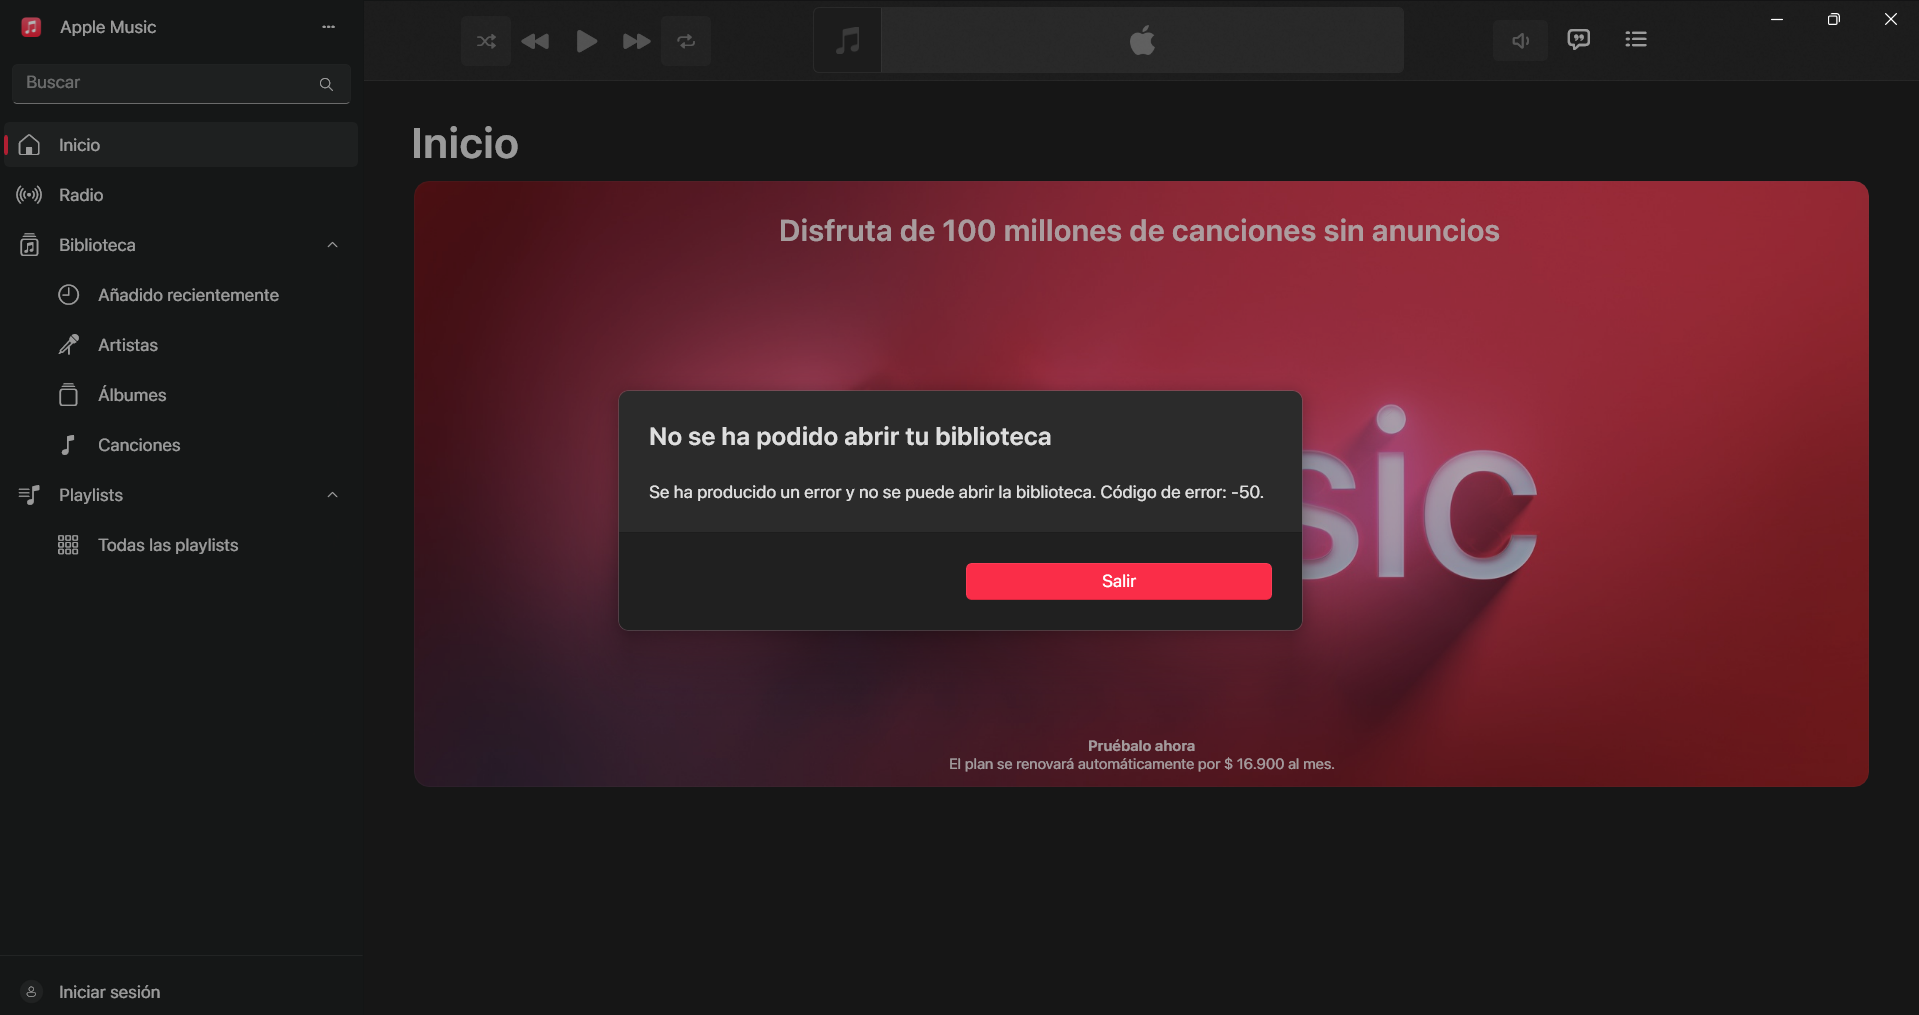The height and width of the screenshot is (1015, 1919).
Task: Restore down the Apple Music window
Action: click(1833, 19)
